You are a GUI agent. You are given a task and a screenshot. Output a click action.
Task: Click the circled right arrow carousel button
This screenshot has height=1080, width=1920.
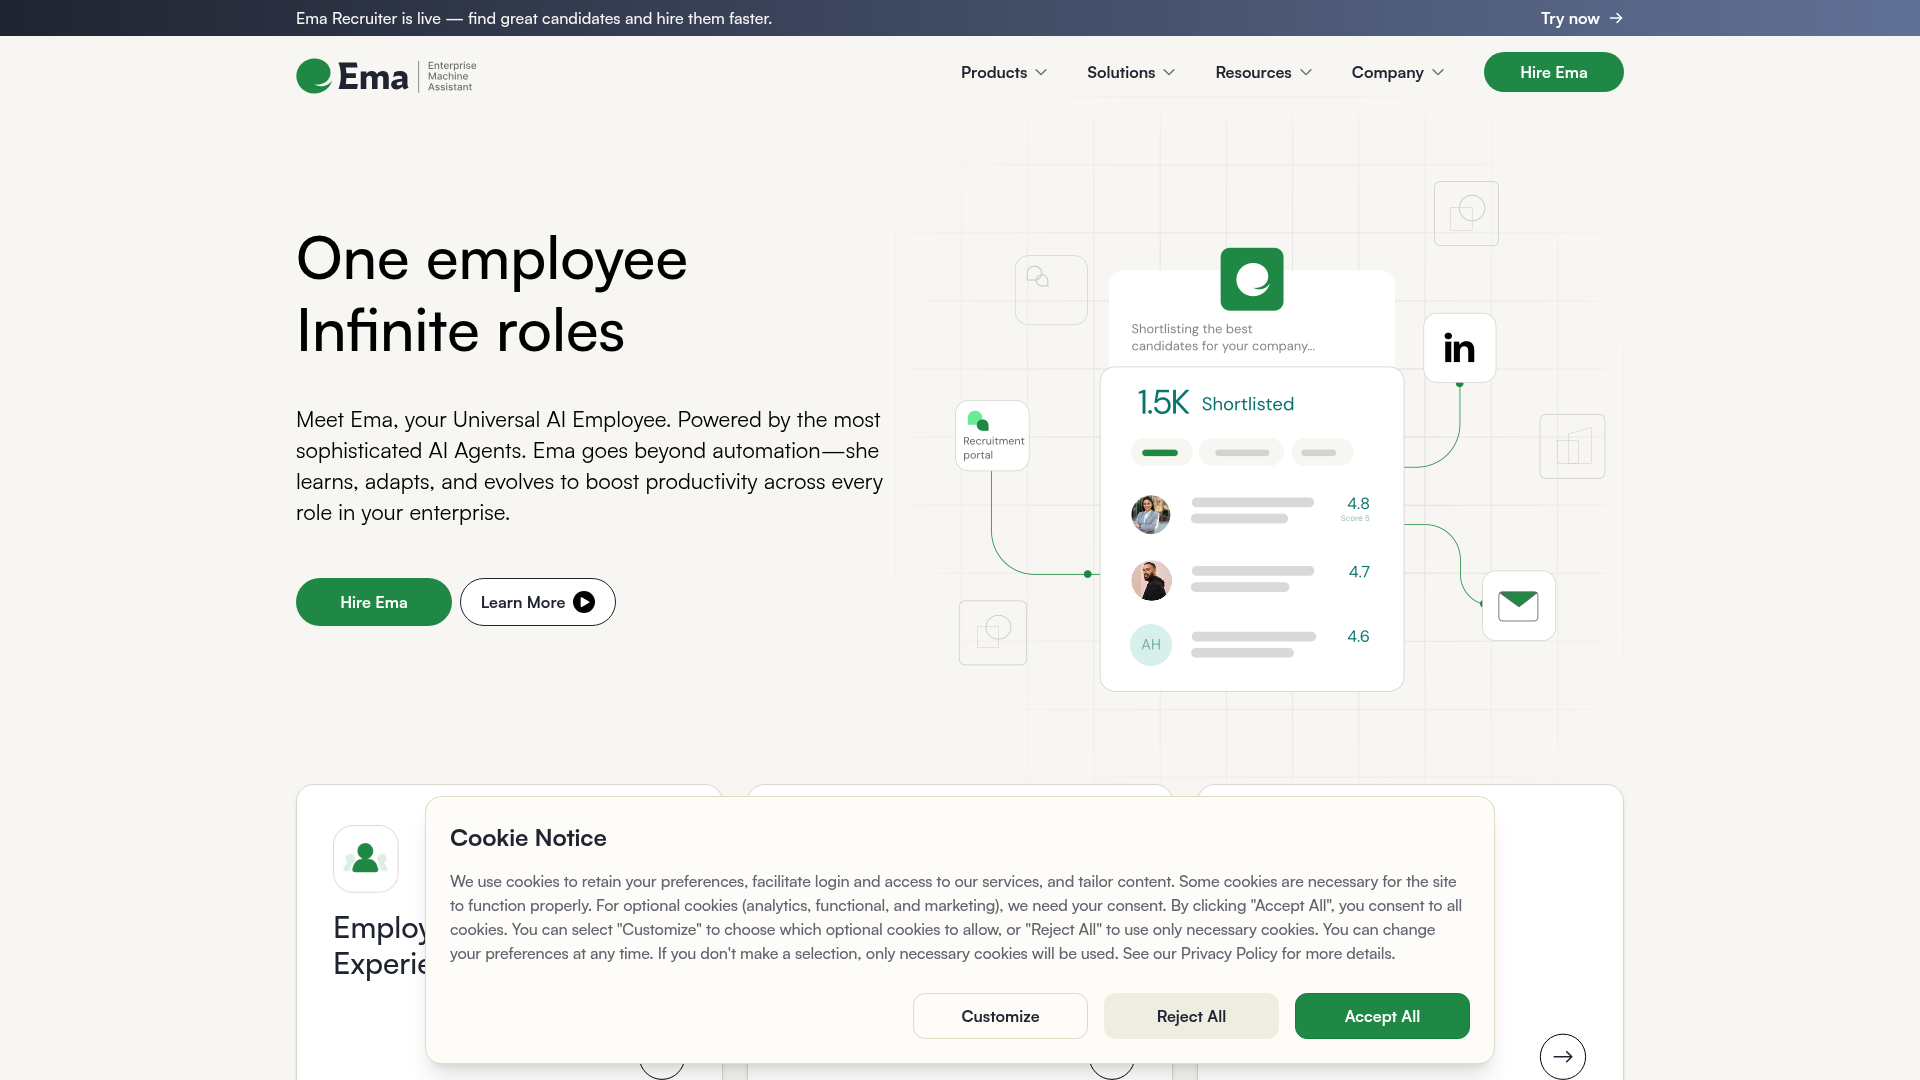(1563, 1056)
